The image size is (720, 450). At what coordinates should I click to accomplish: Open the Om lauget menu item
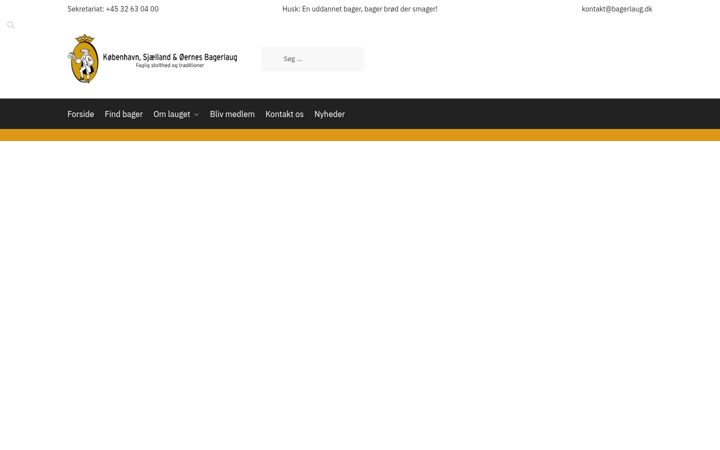(x=172, y=114)
